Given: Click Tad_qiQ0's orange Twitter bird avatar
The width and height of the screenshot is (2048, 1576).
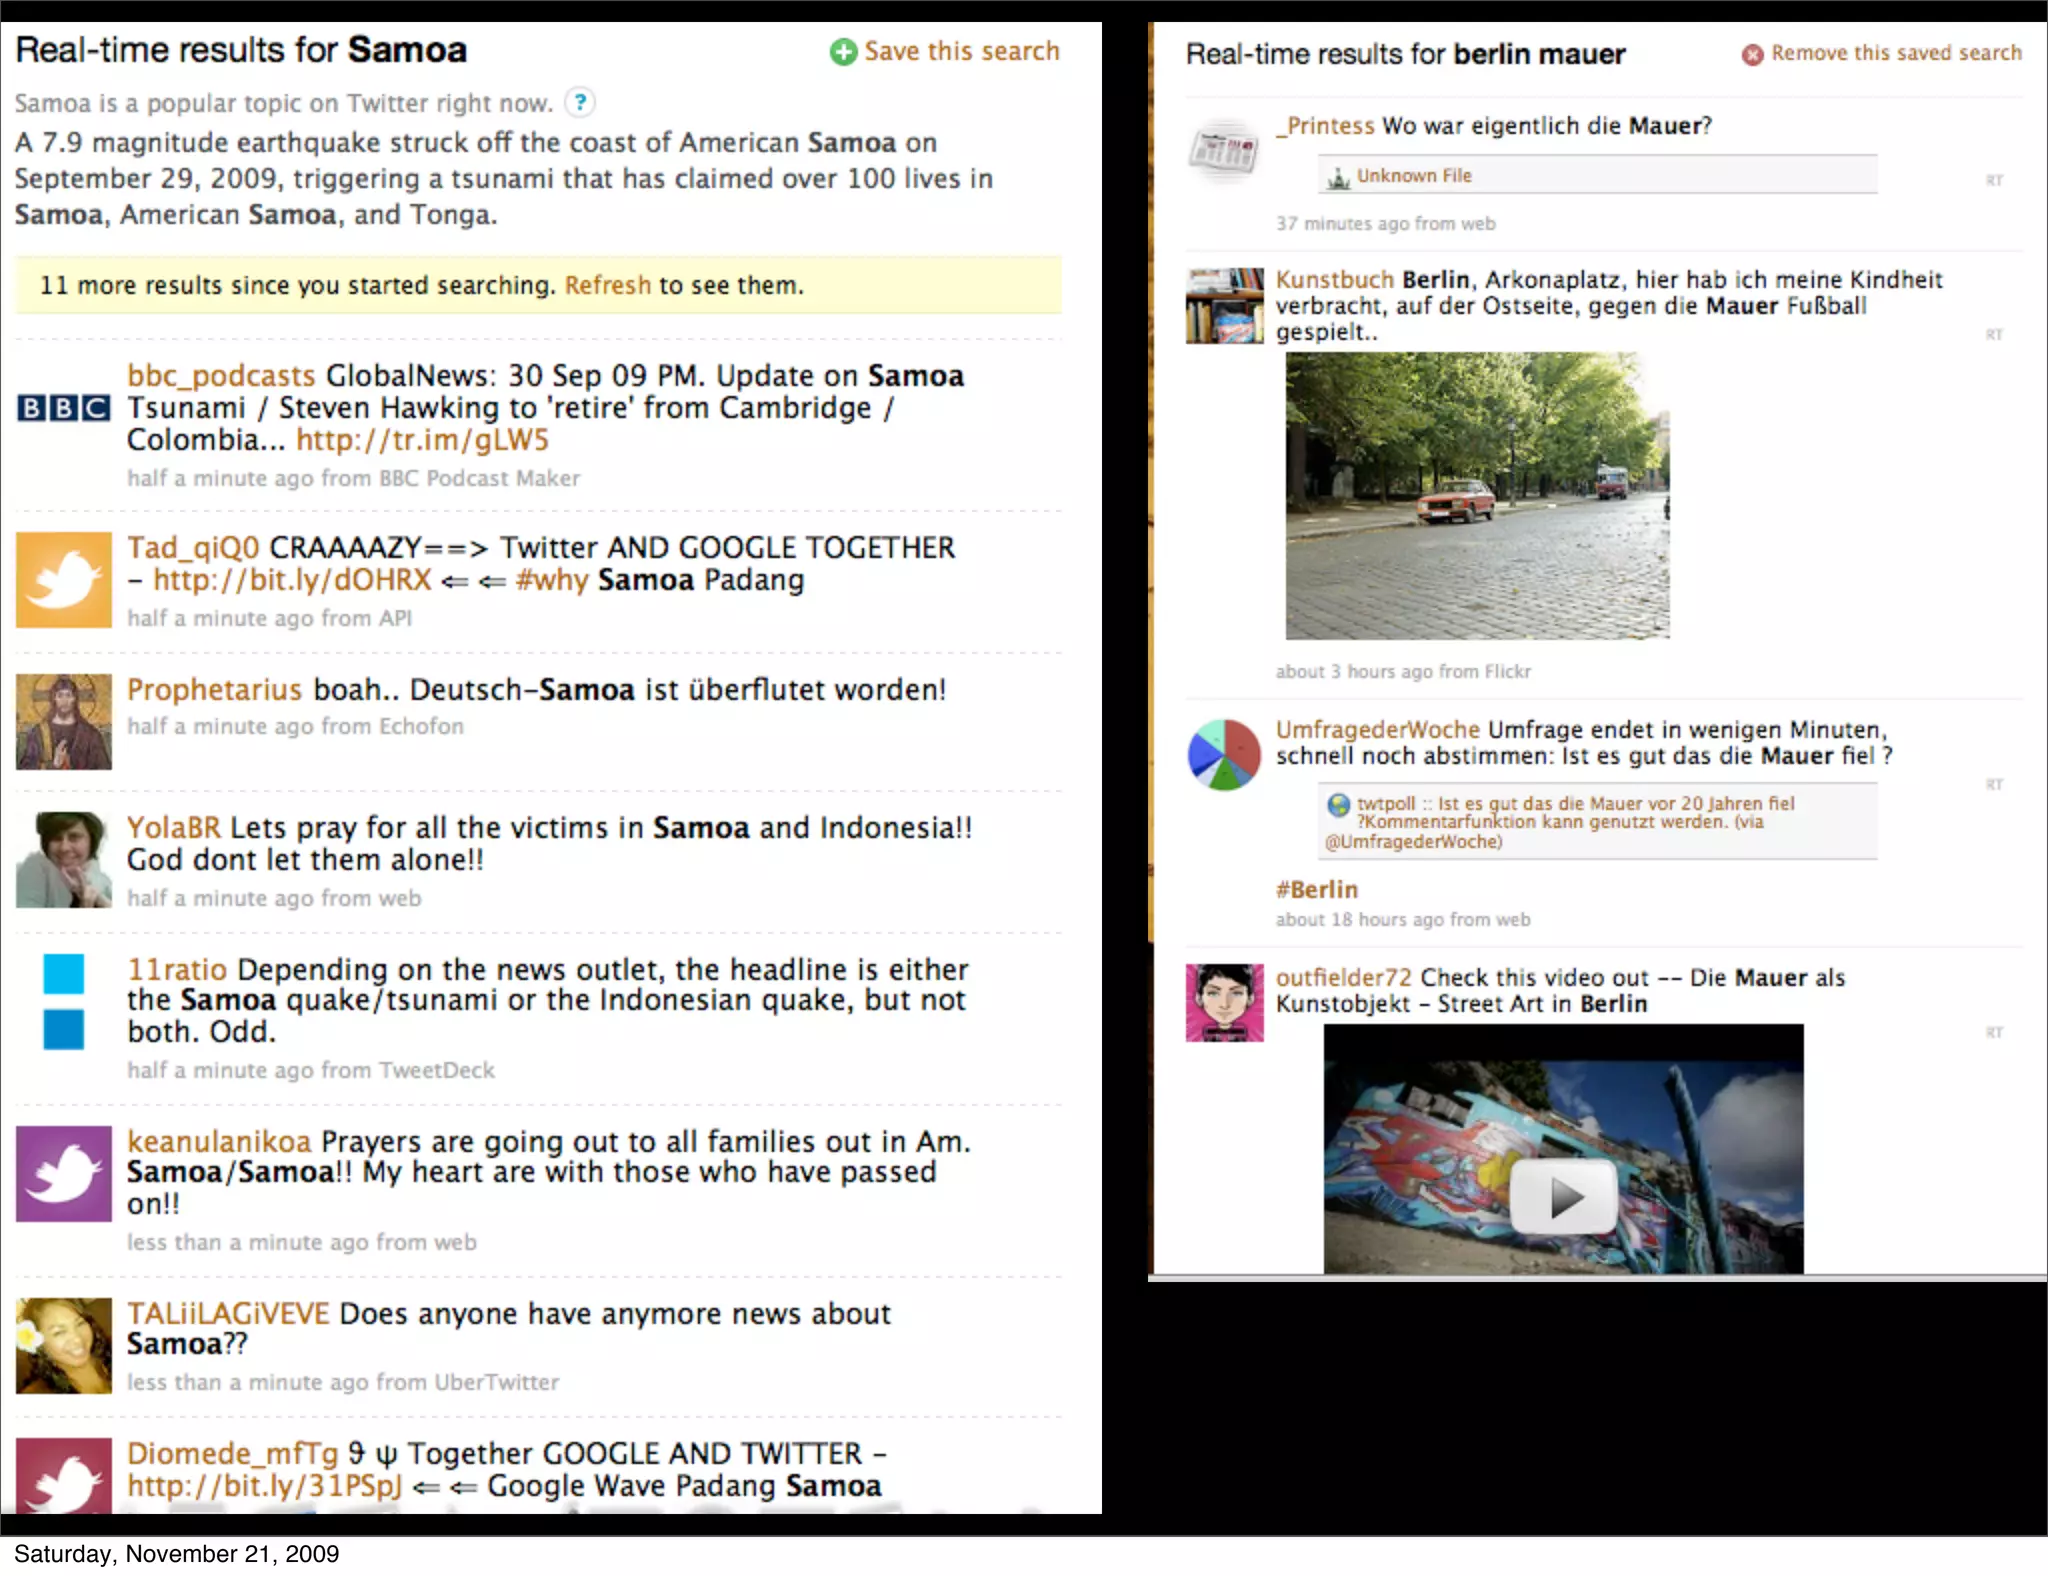Looking at the screenshot, I should [63, 580].
